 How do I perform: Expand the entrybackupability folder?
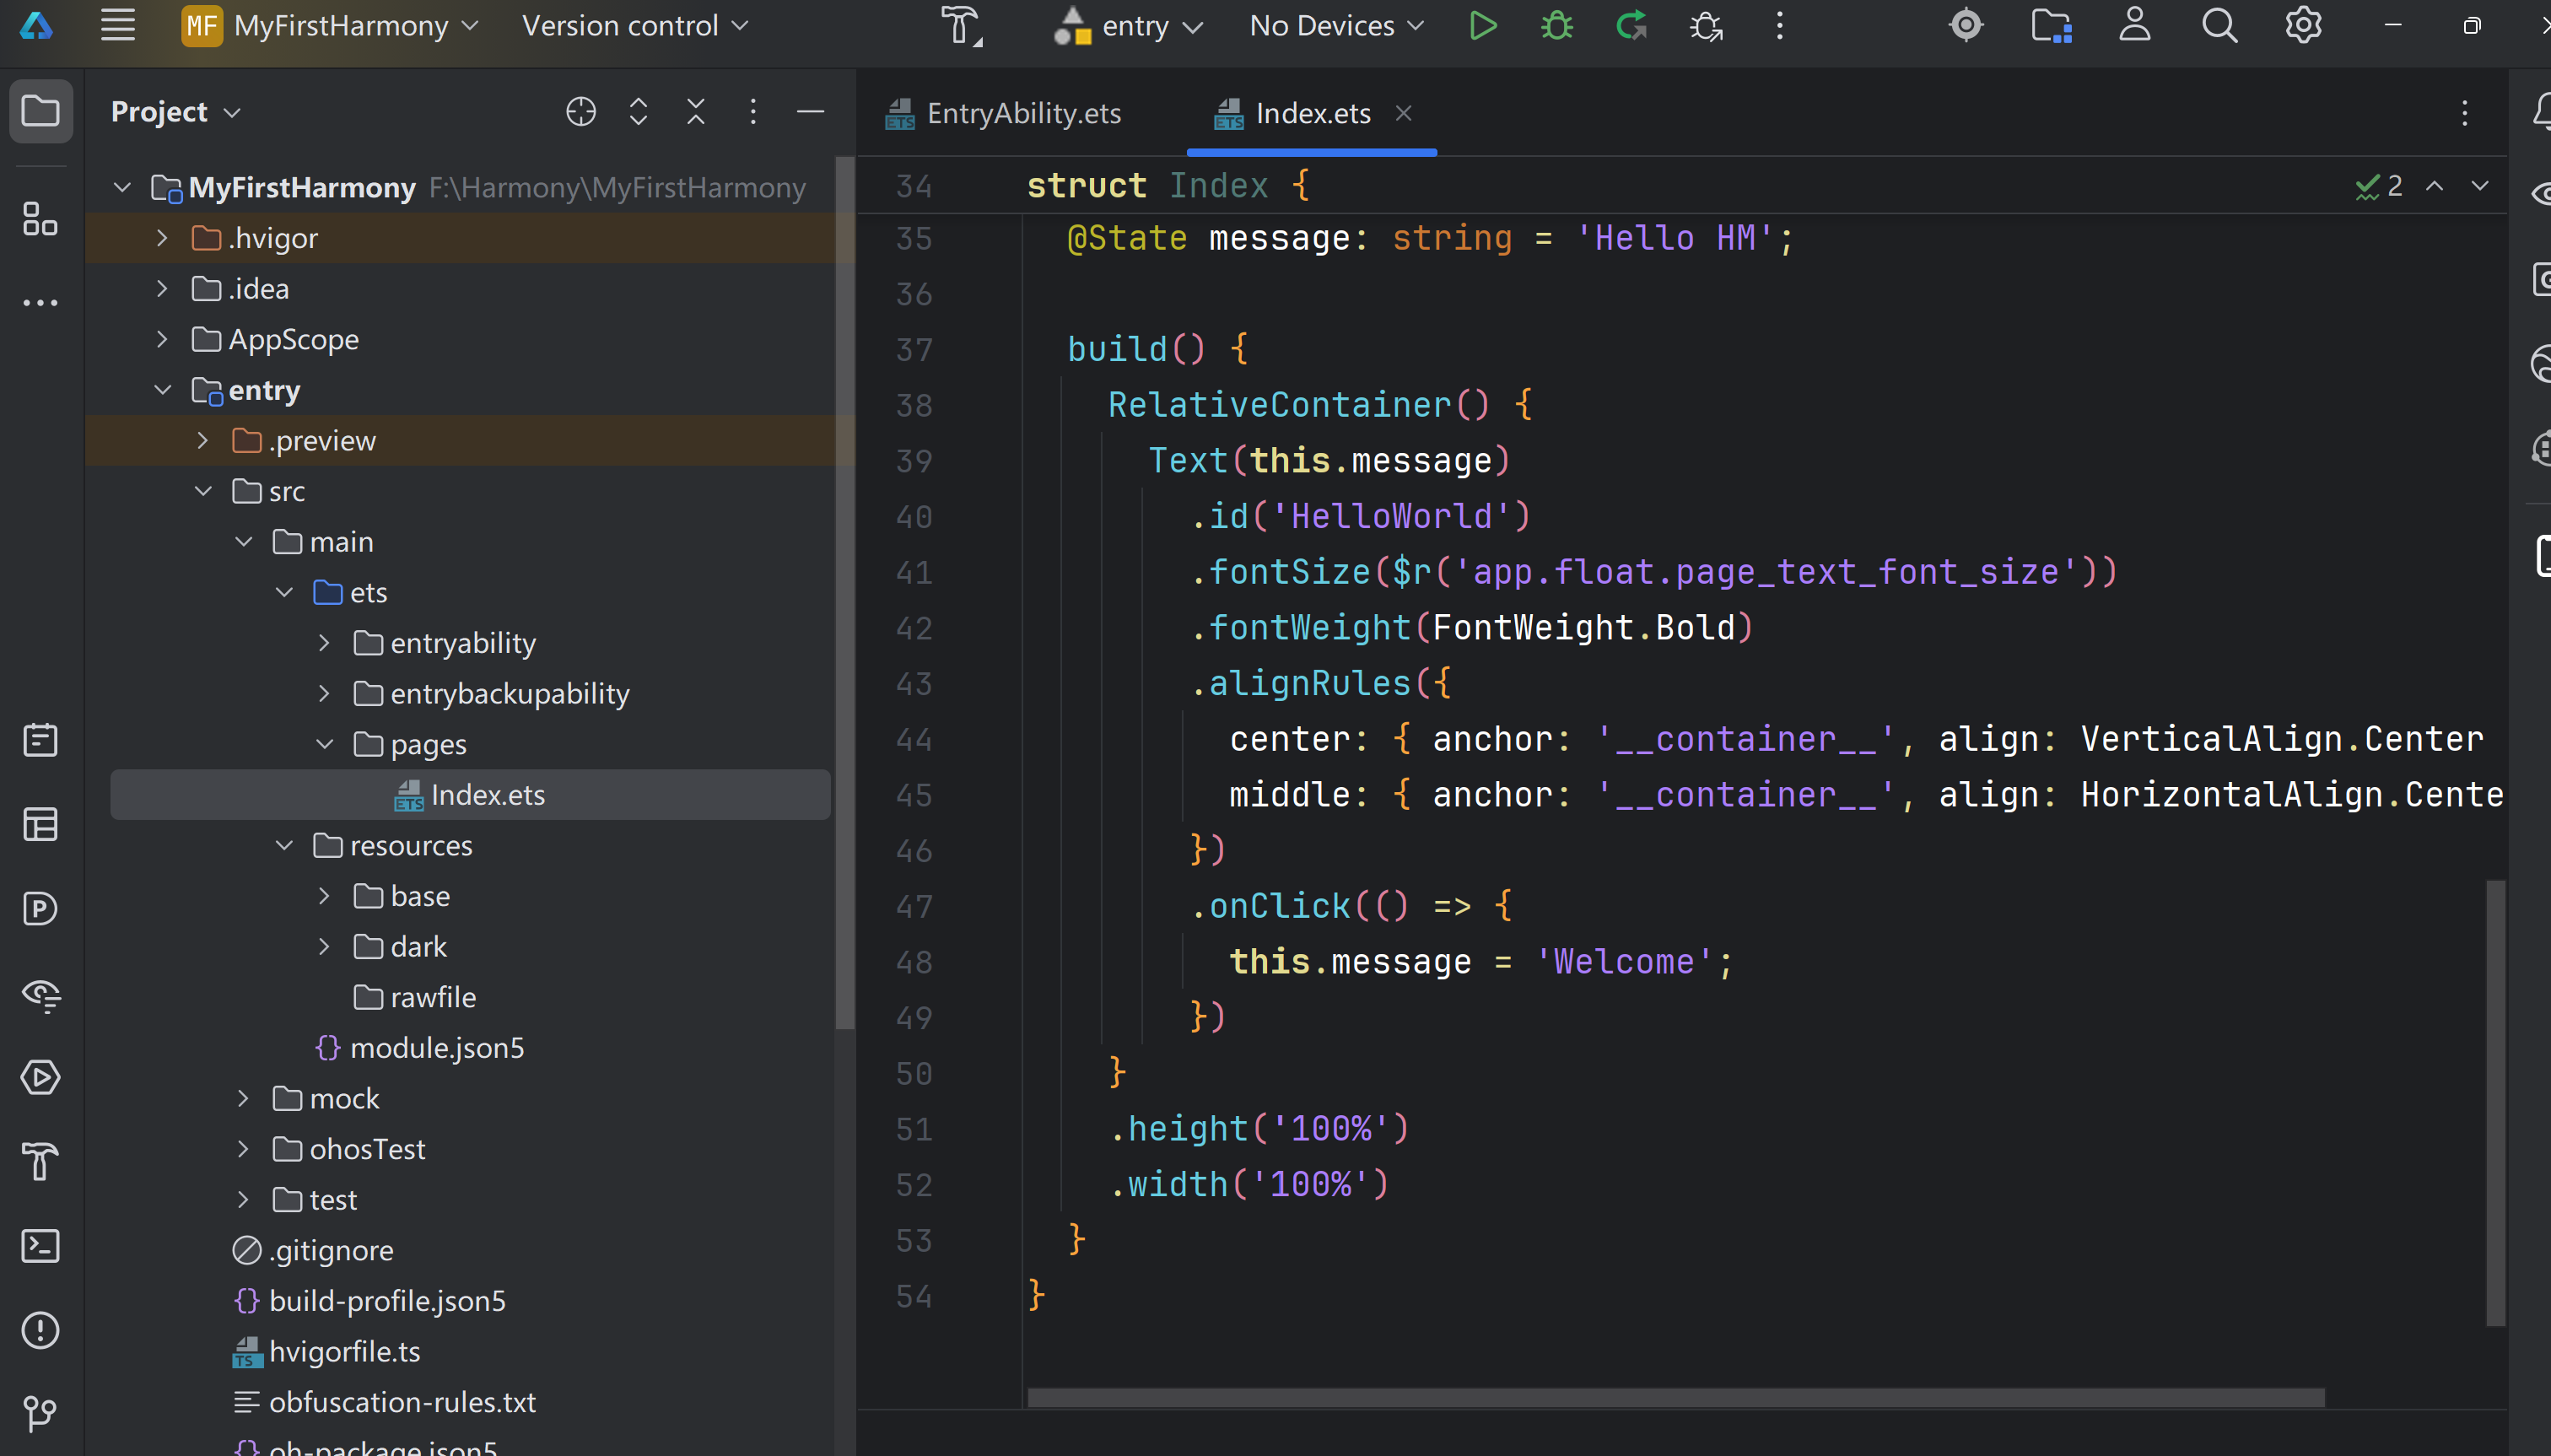324,694
